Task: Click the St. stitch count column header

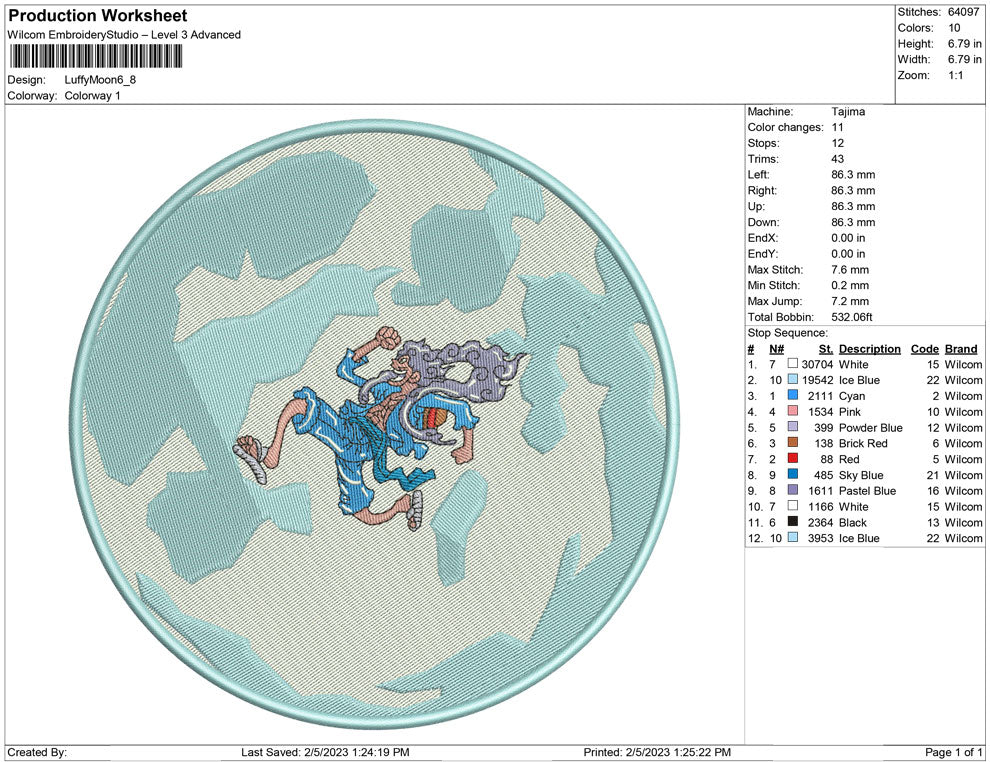Action: pyautogui.click(x=825, y=349)
